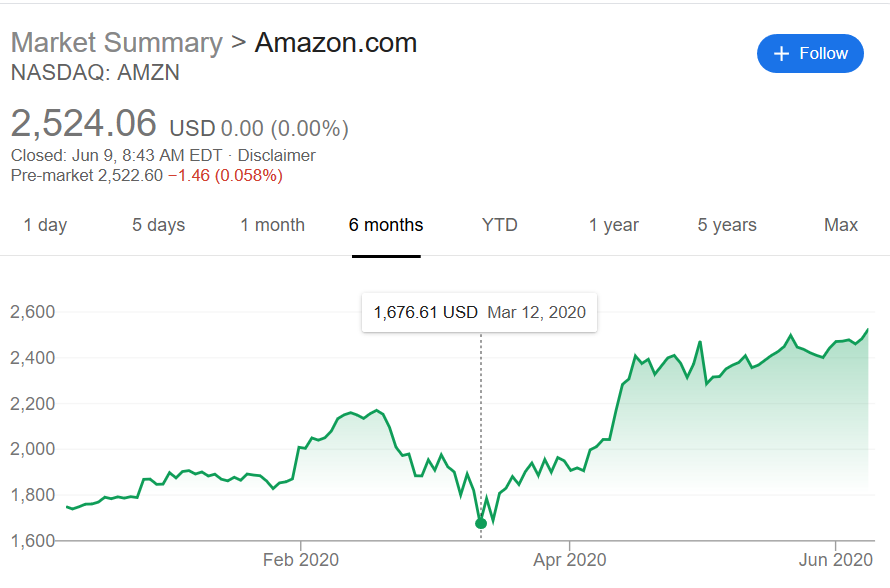This screenshot has height=588, width=890.
Task: Select the 5 days range tab
Action: click(158, 225)
